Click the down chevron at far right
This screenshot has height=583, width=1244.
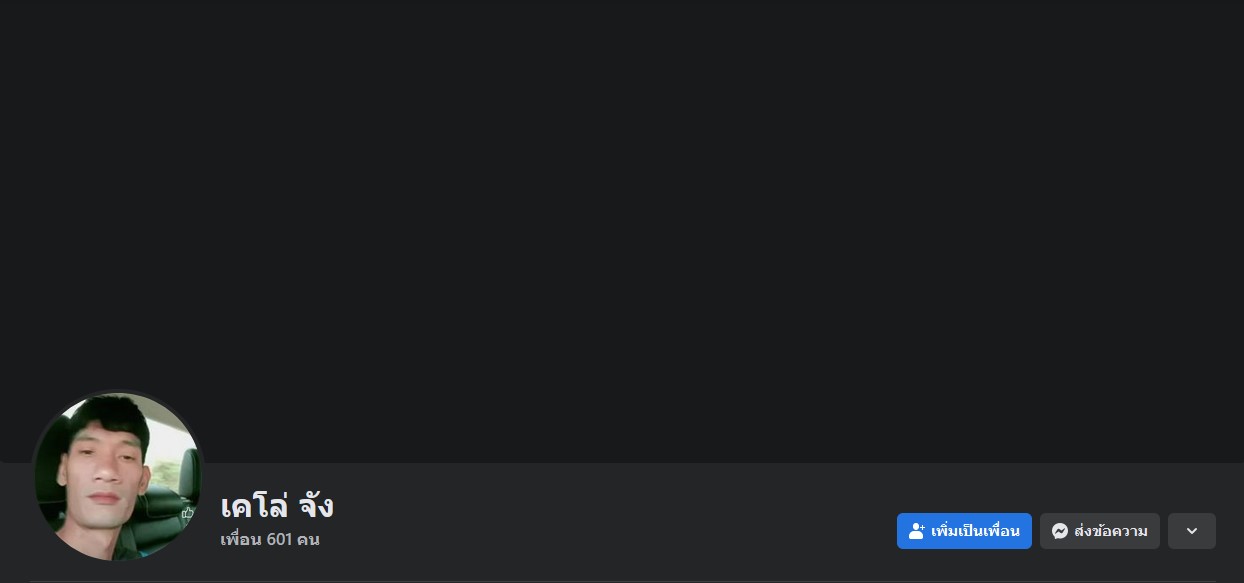[x=1192, y=531]
